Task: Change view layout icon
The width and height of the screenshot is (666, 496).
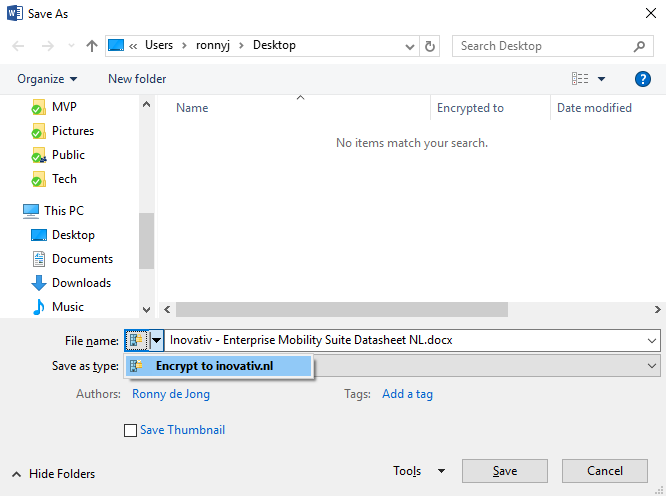Action: (580, 79)
